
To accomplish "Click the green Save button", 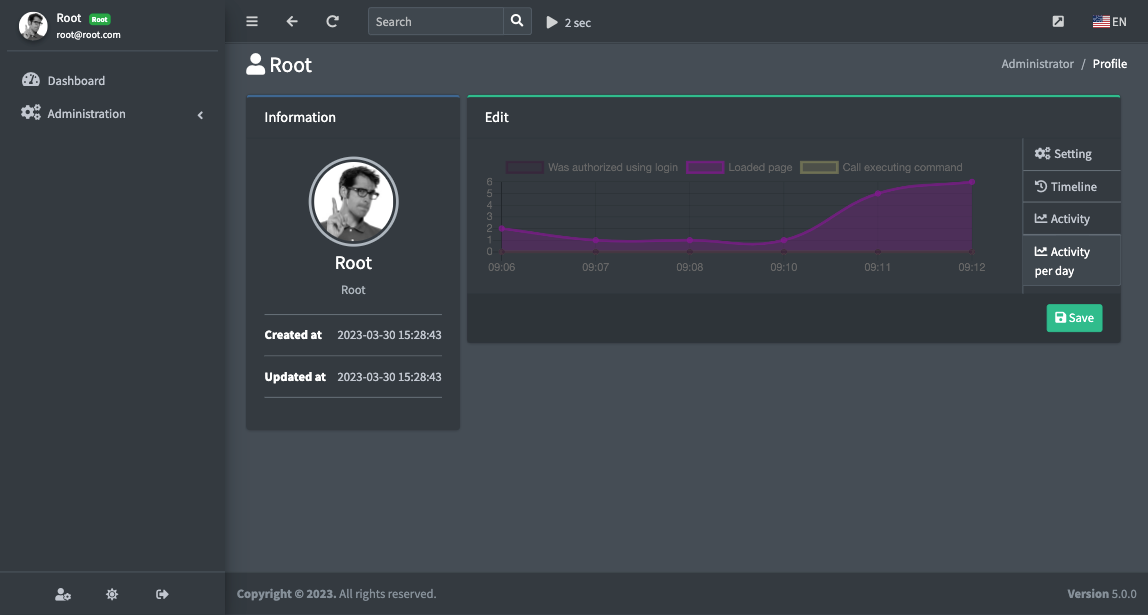I will (x=1074, y=318).
